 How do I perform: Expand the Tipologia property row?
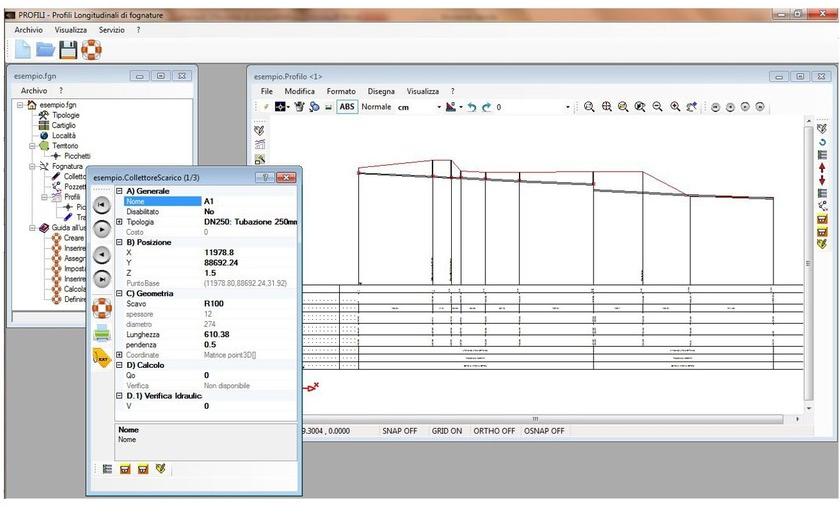[120, 222]
